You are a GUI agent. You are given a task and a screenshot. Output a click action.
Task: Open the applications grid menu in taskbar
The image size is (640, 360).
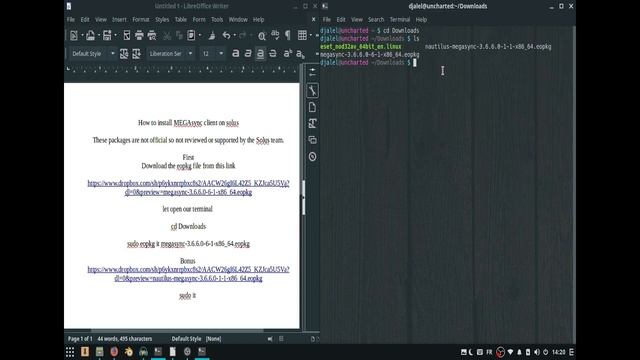tap(70, 352)
